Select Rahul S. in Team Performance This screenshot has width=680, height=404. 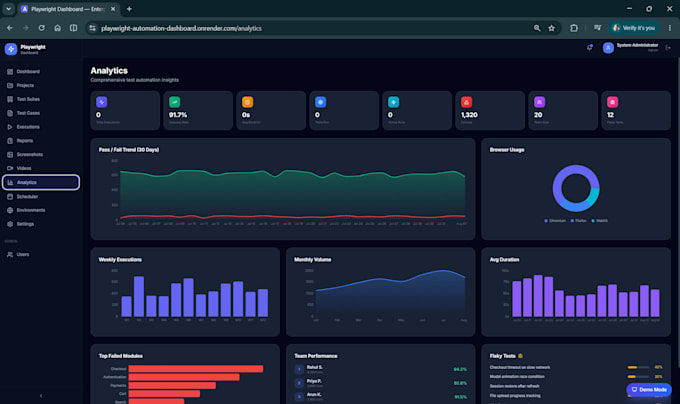380,369
